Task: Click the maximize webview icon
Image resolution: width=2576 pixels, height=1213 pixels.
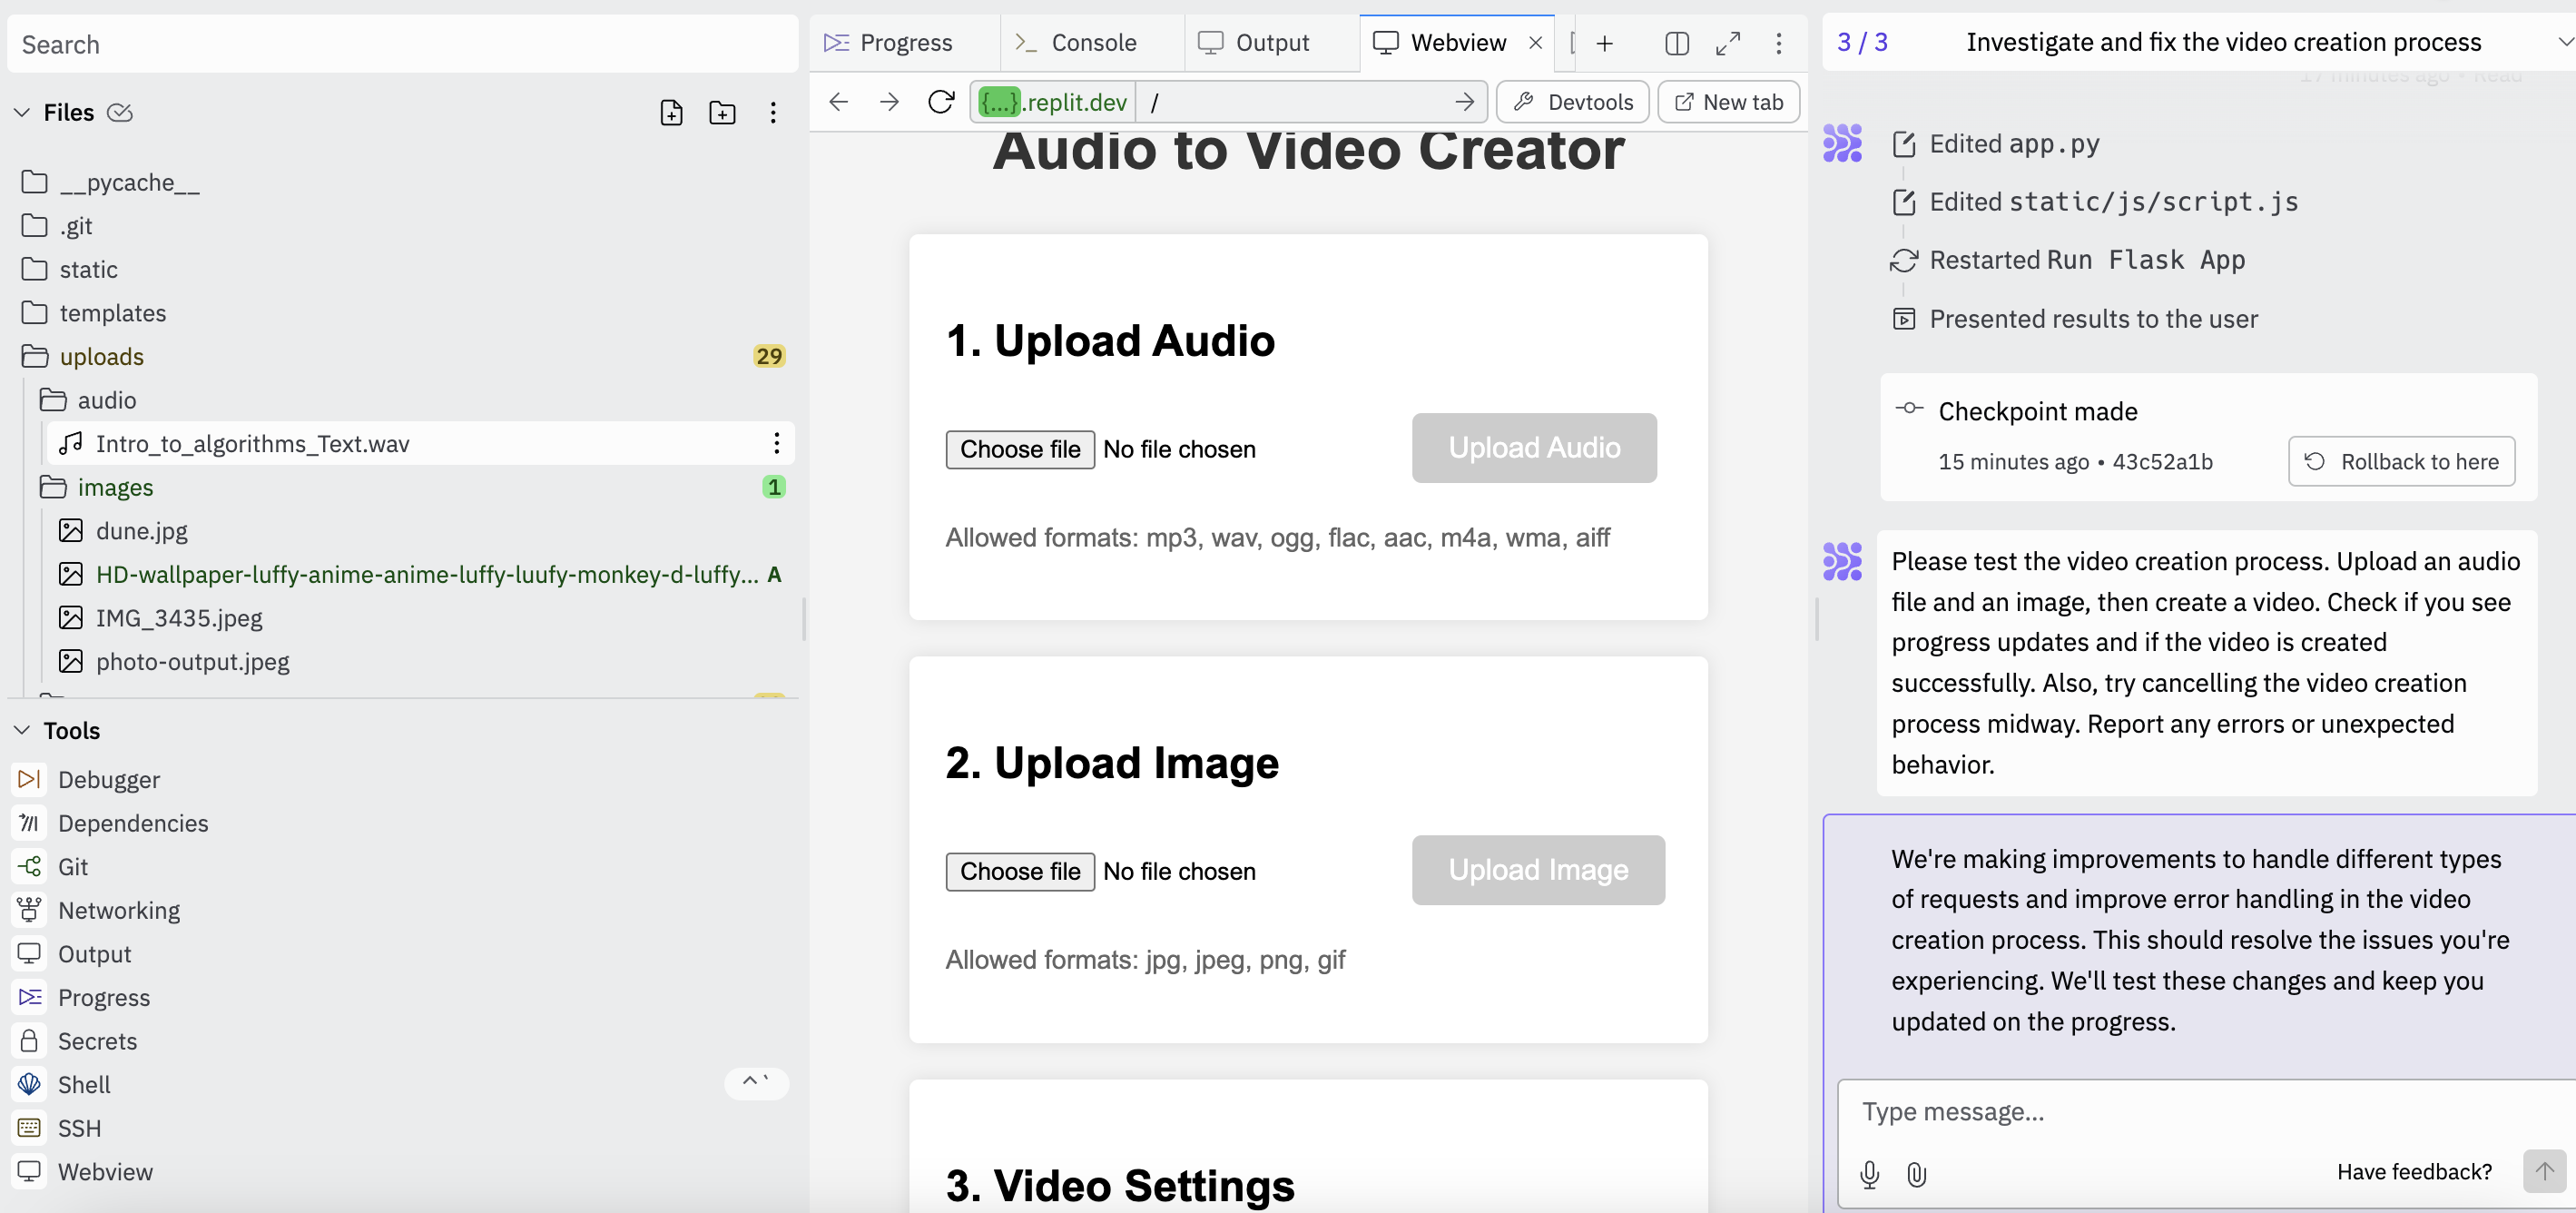Action: pyautogui.click(x=1726, y=41)
